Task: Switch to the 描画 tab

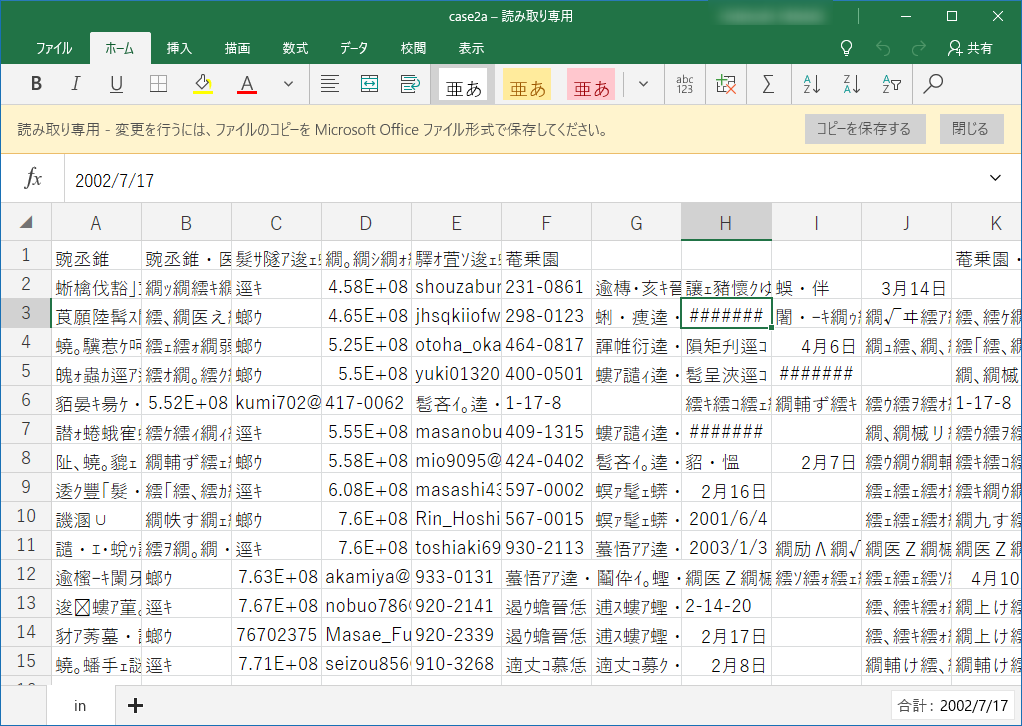Action: pos(237,48)
